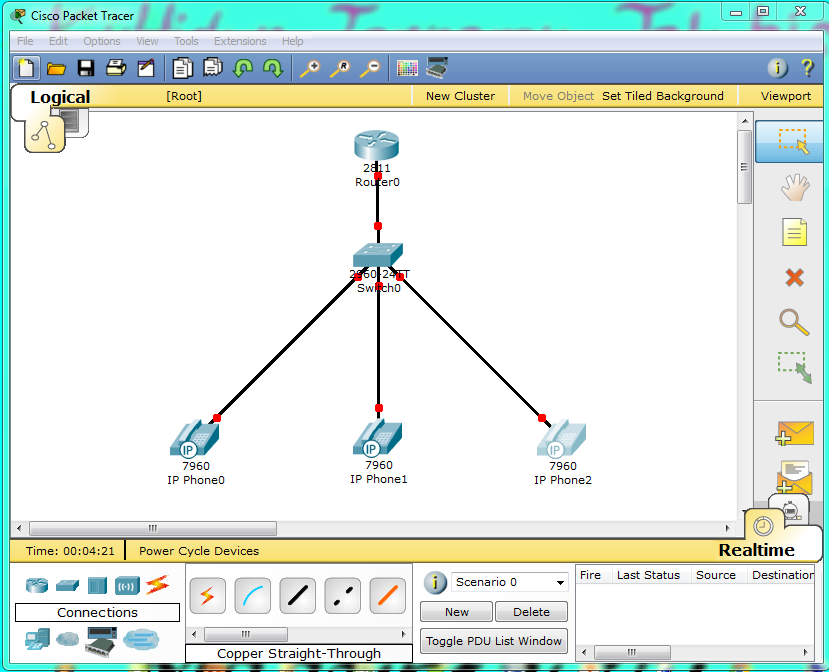
Task: Select the Multiuser Connection category
Action: [141, 639]
